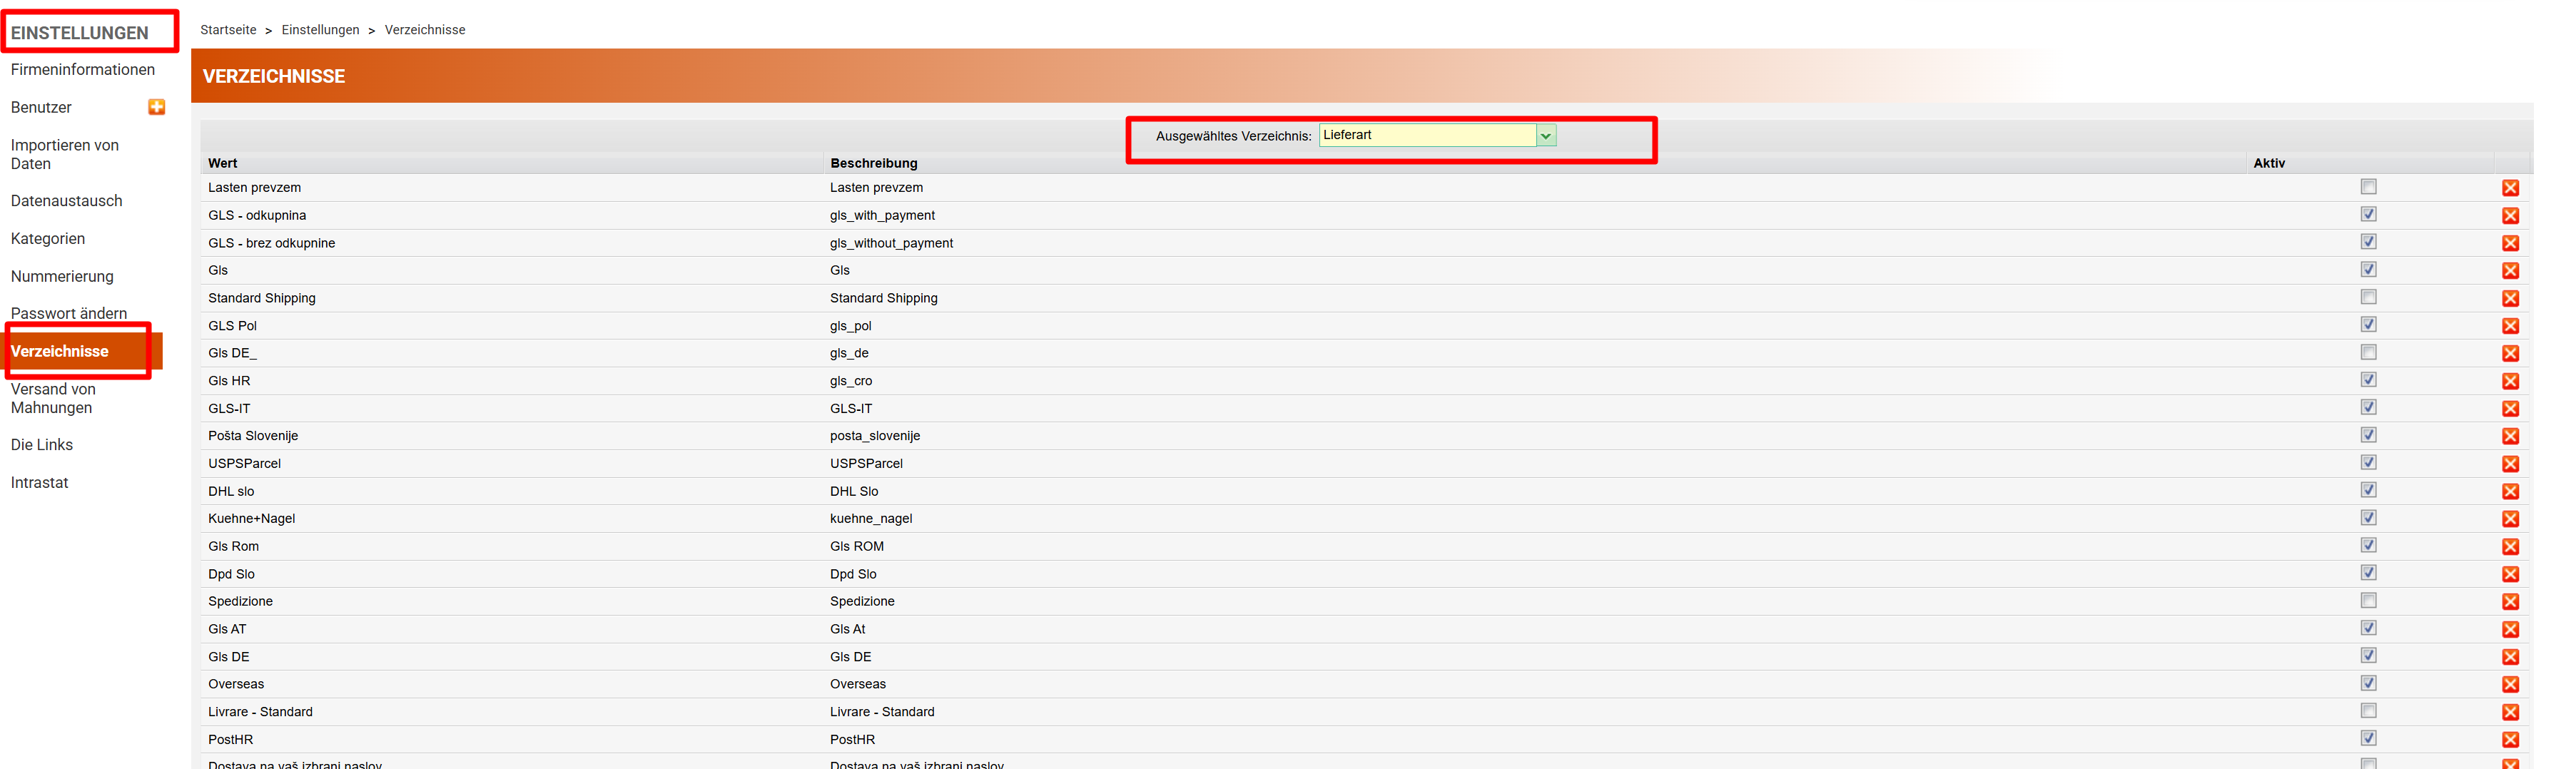Viewport: 2576px width, 769px height.
Task: Delete the Gls AT row
Action: (x=2510, y=629)
